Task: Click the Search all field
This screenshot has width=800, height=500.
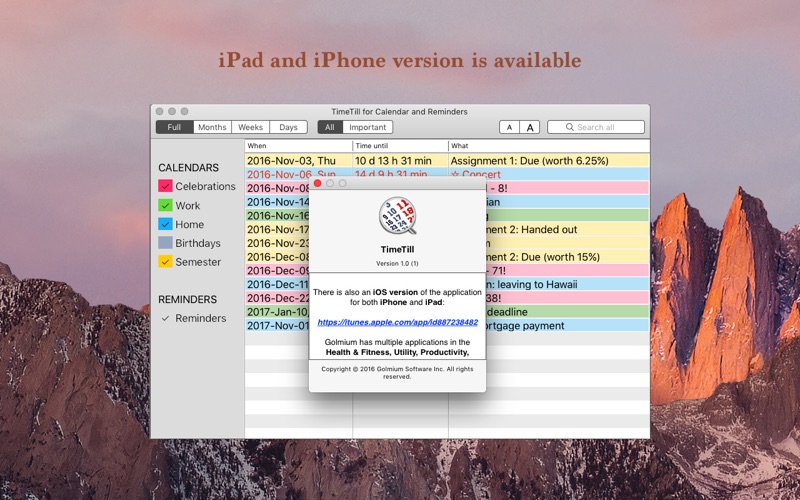Action: point(596,127)
